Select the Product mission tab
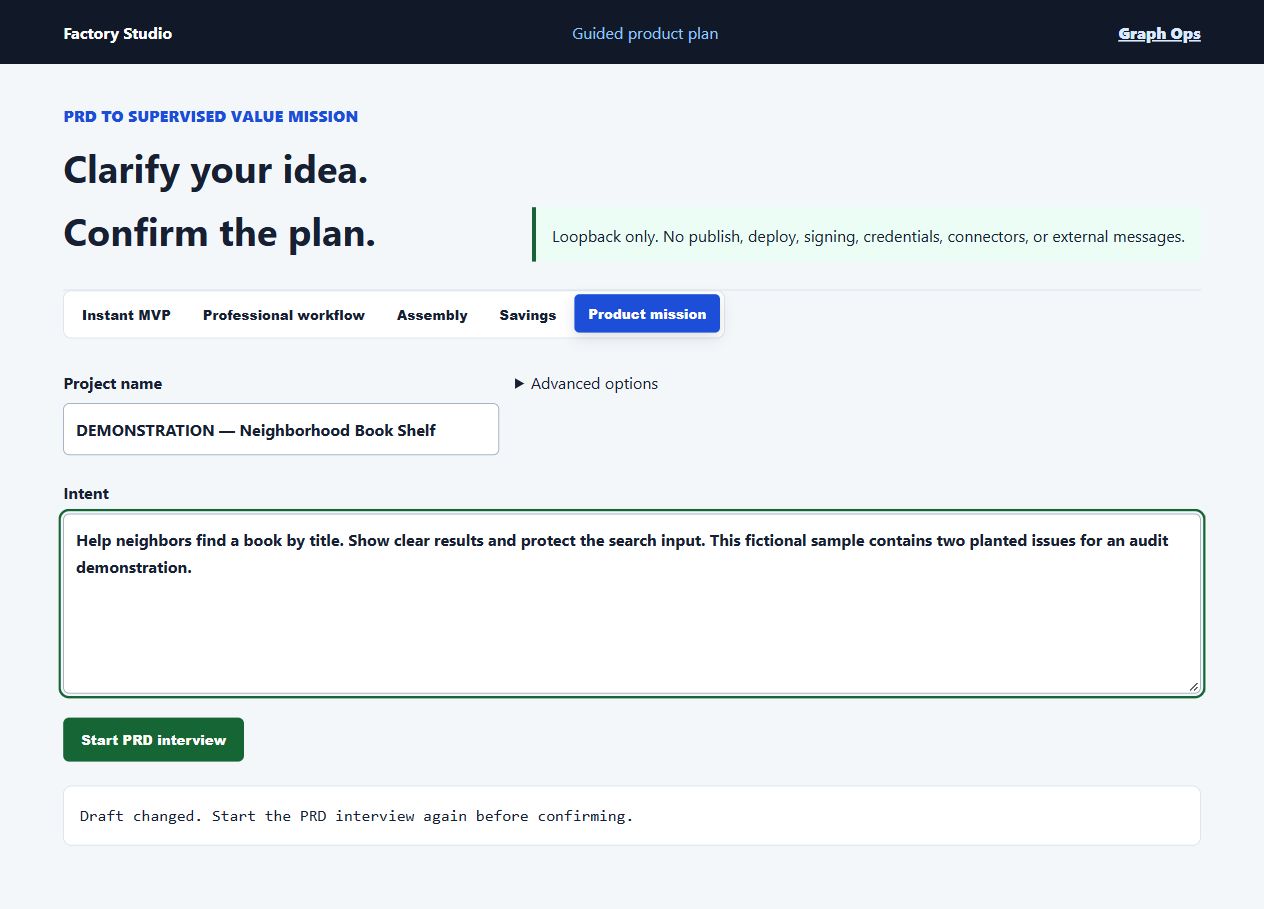Screen dimensions: 1264x909 [x=647, y=314]
